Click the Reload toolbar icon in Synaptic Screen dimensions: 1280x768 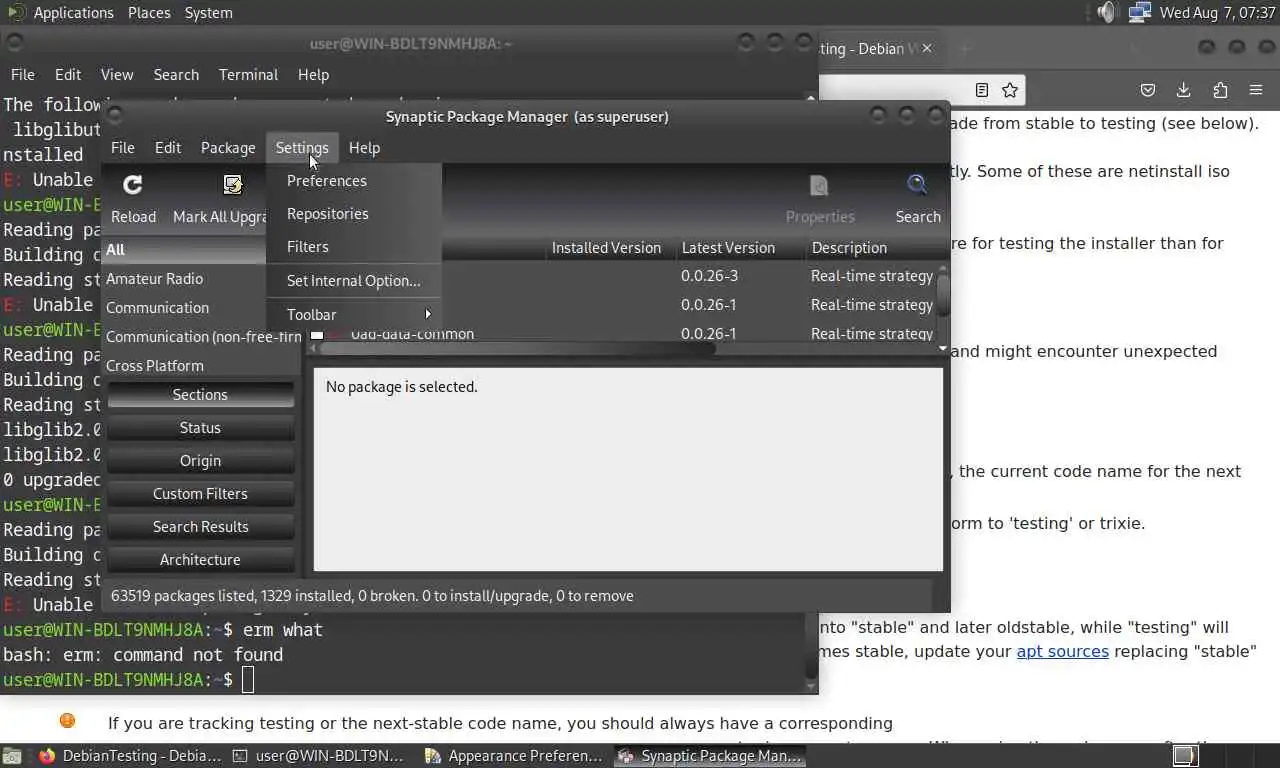pos(132,185)
